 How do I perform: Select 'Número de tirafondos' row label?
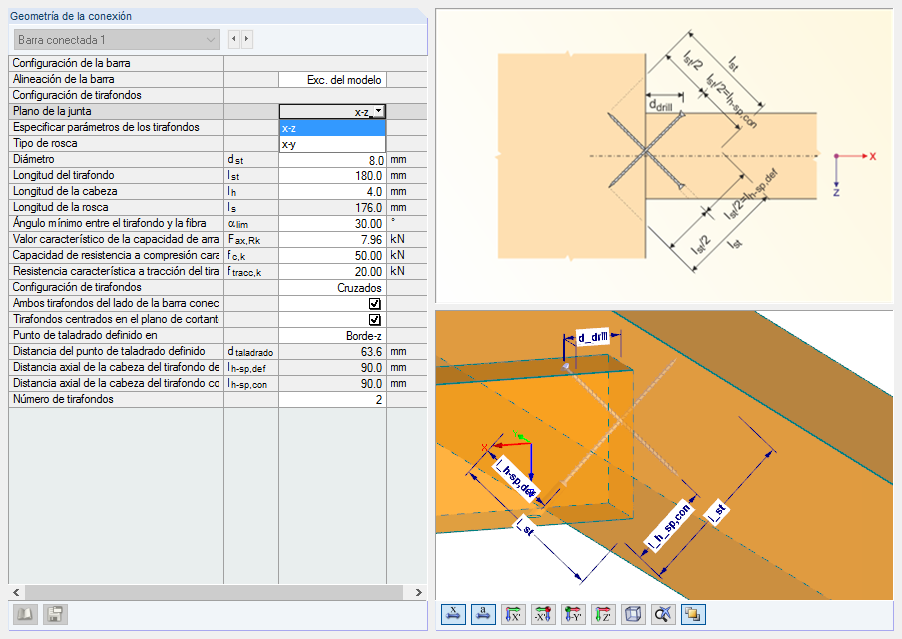click(x=63, y=399)
